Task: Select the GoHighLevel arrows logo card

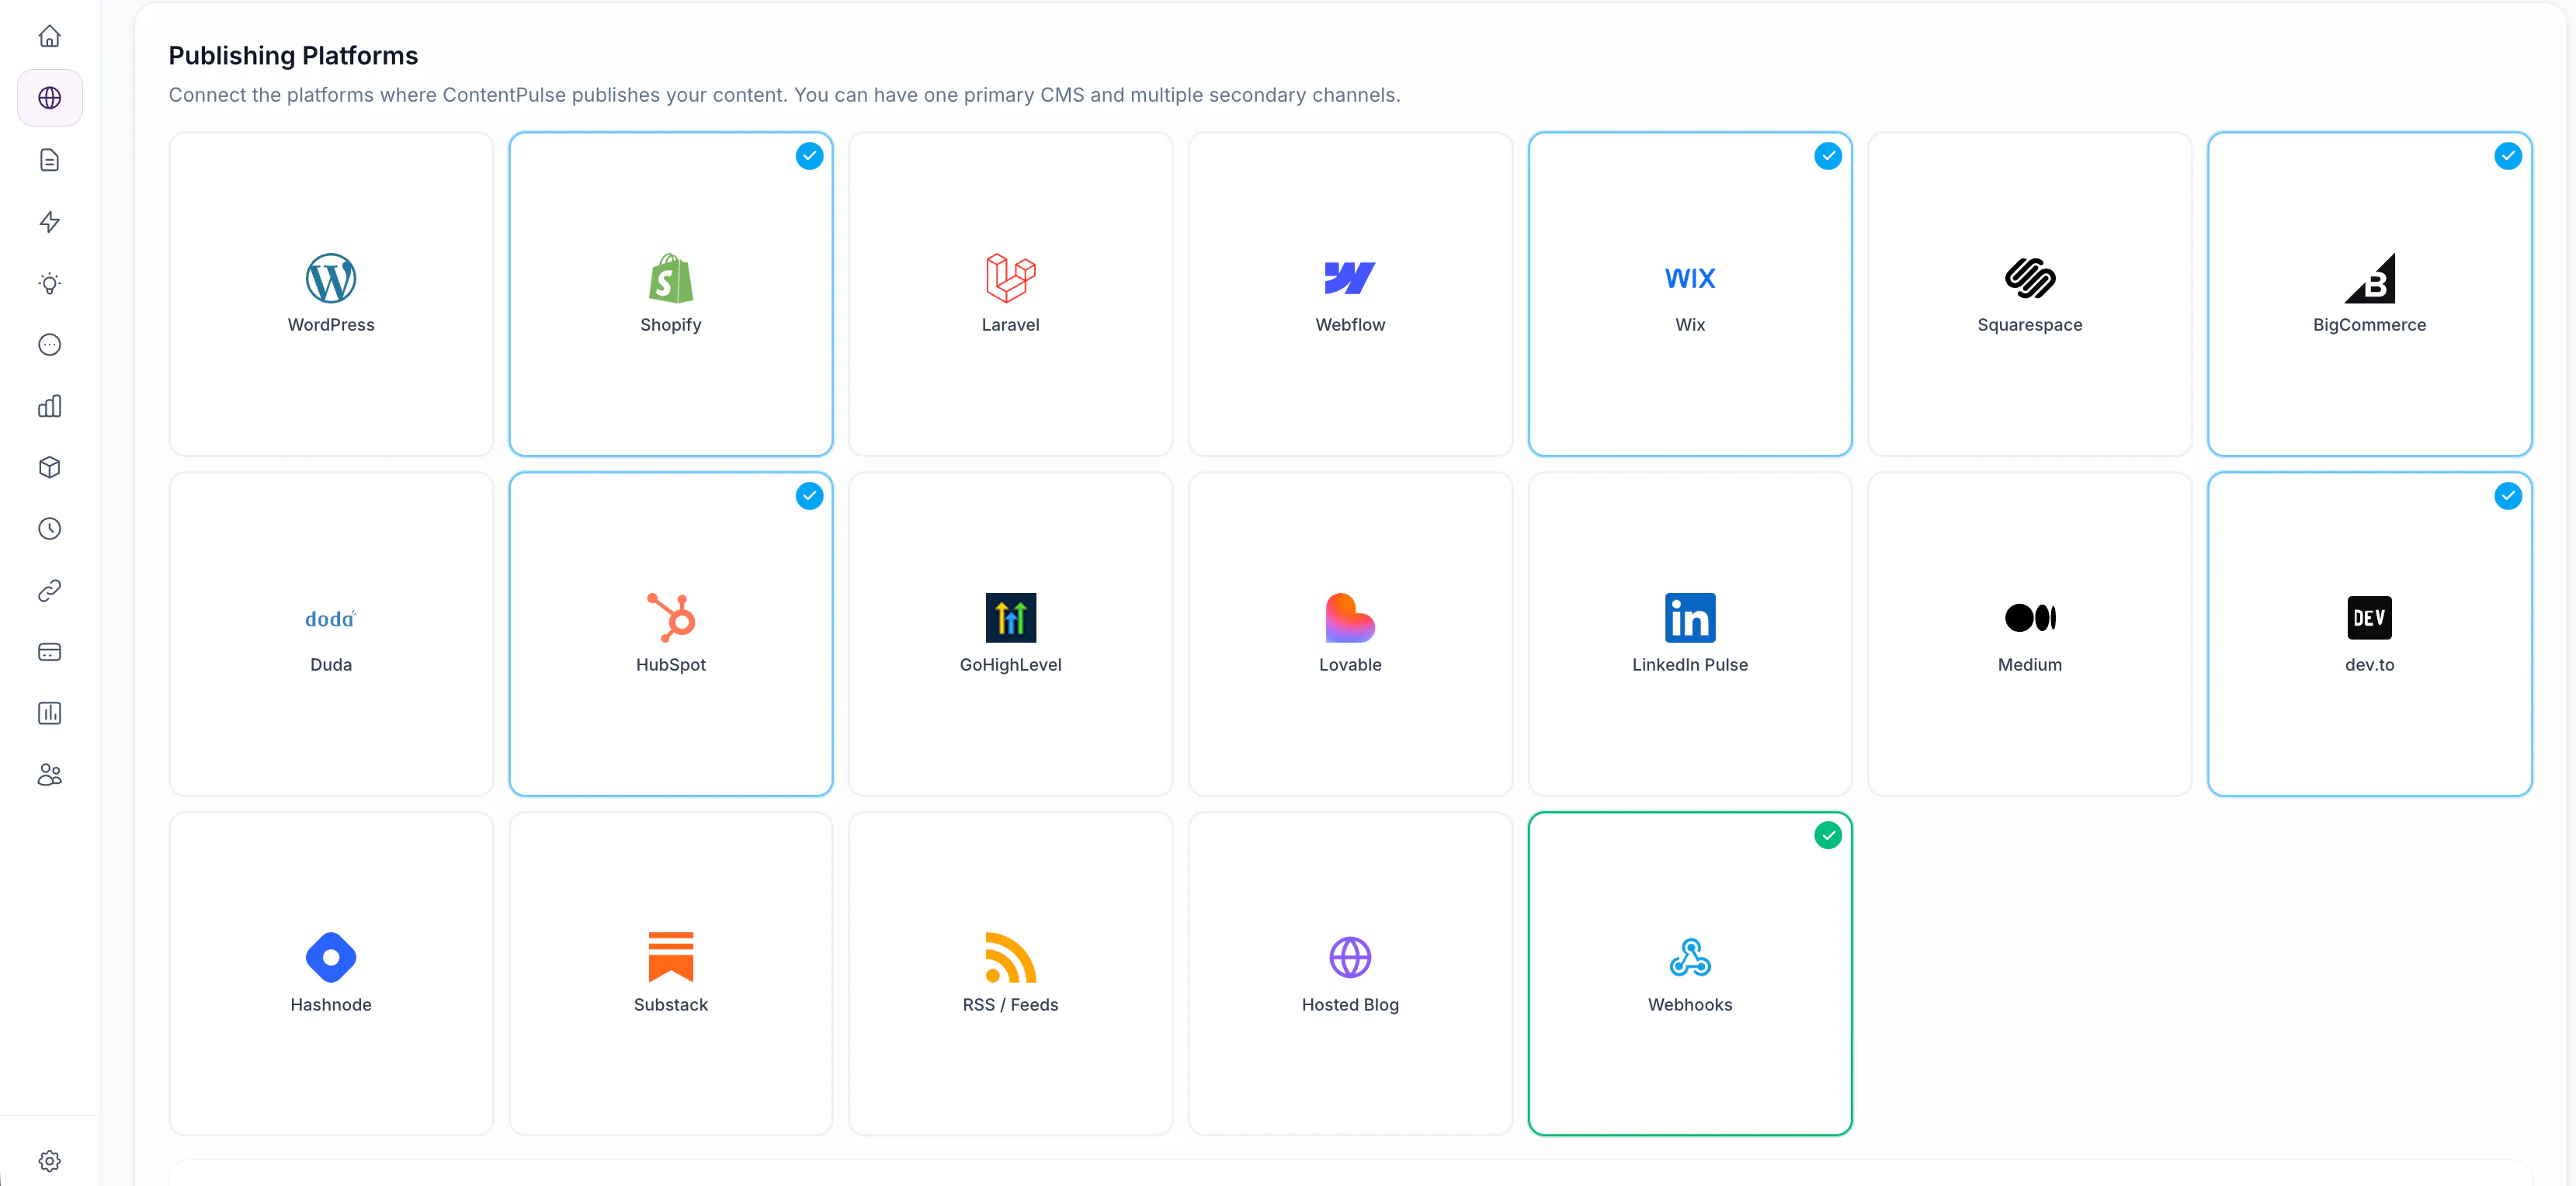Action: pos(1010,634)
